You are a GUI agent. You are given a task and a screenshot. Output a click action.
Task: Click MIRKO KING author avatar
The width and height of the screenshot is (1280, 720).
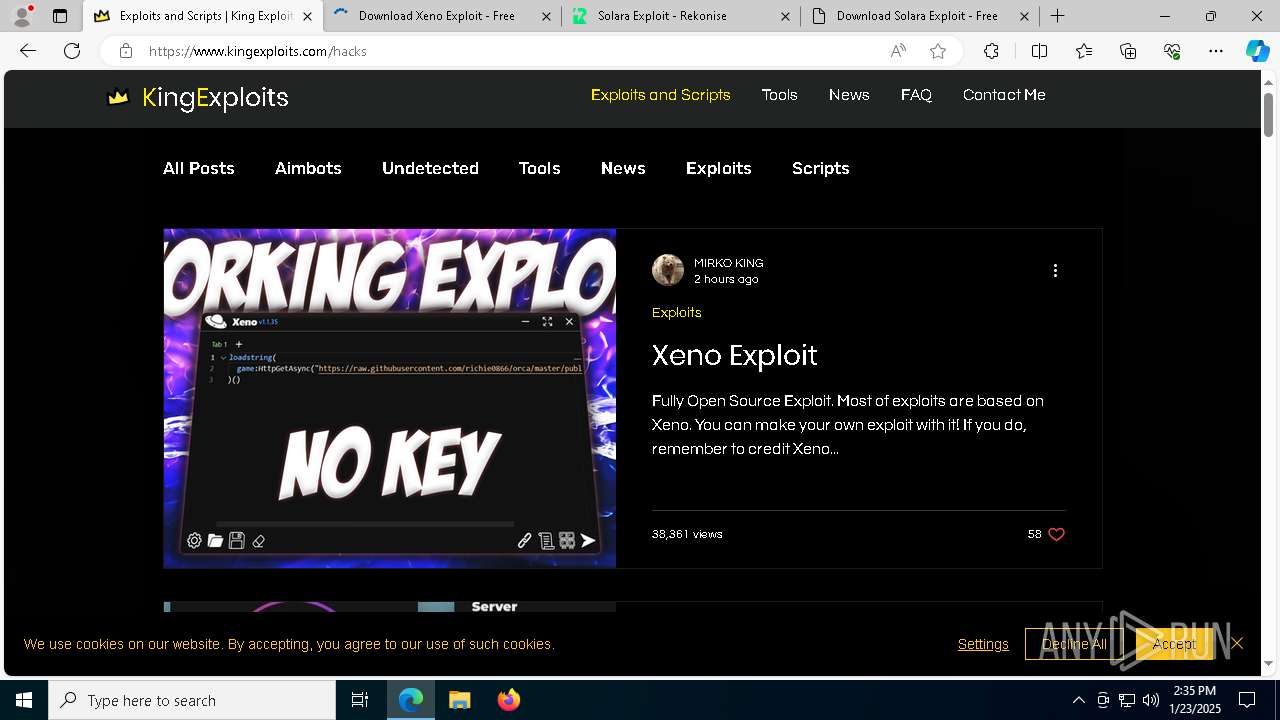[668, 270]
